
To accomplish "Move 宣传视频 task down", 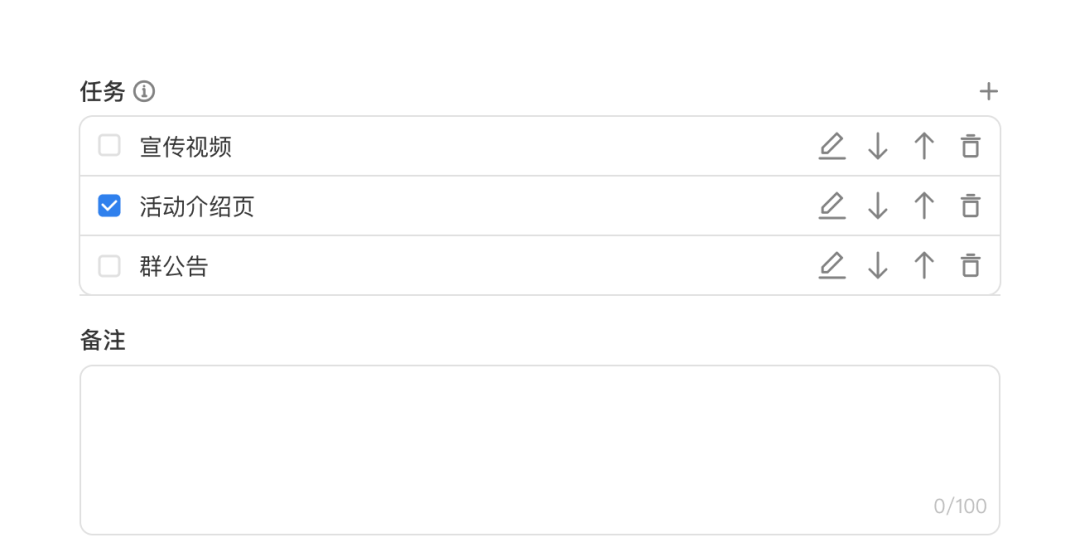I will point(878,146).
